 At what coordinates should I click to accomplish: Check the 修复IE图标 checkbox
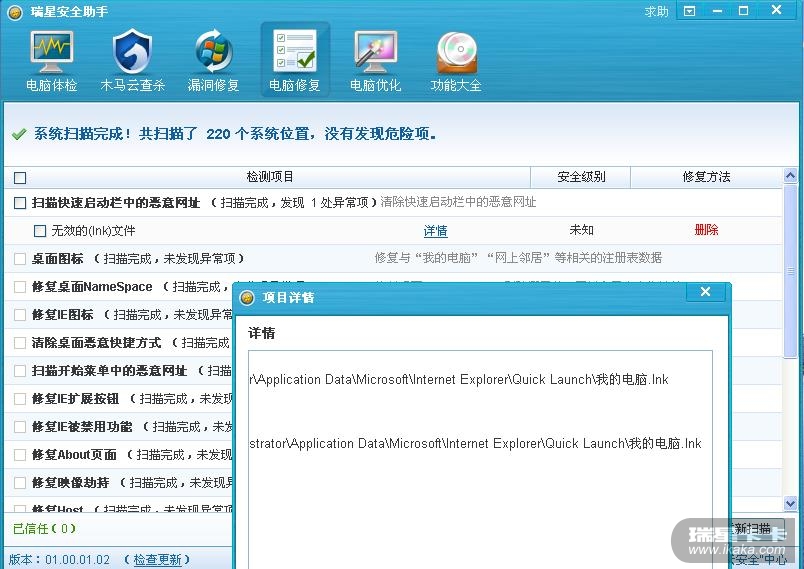[x=20, y=315]
